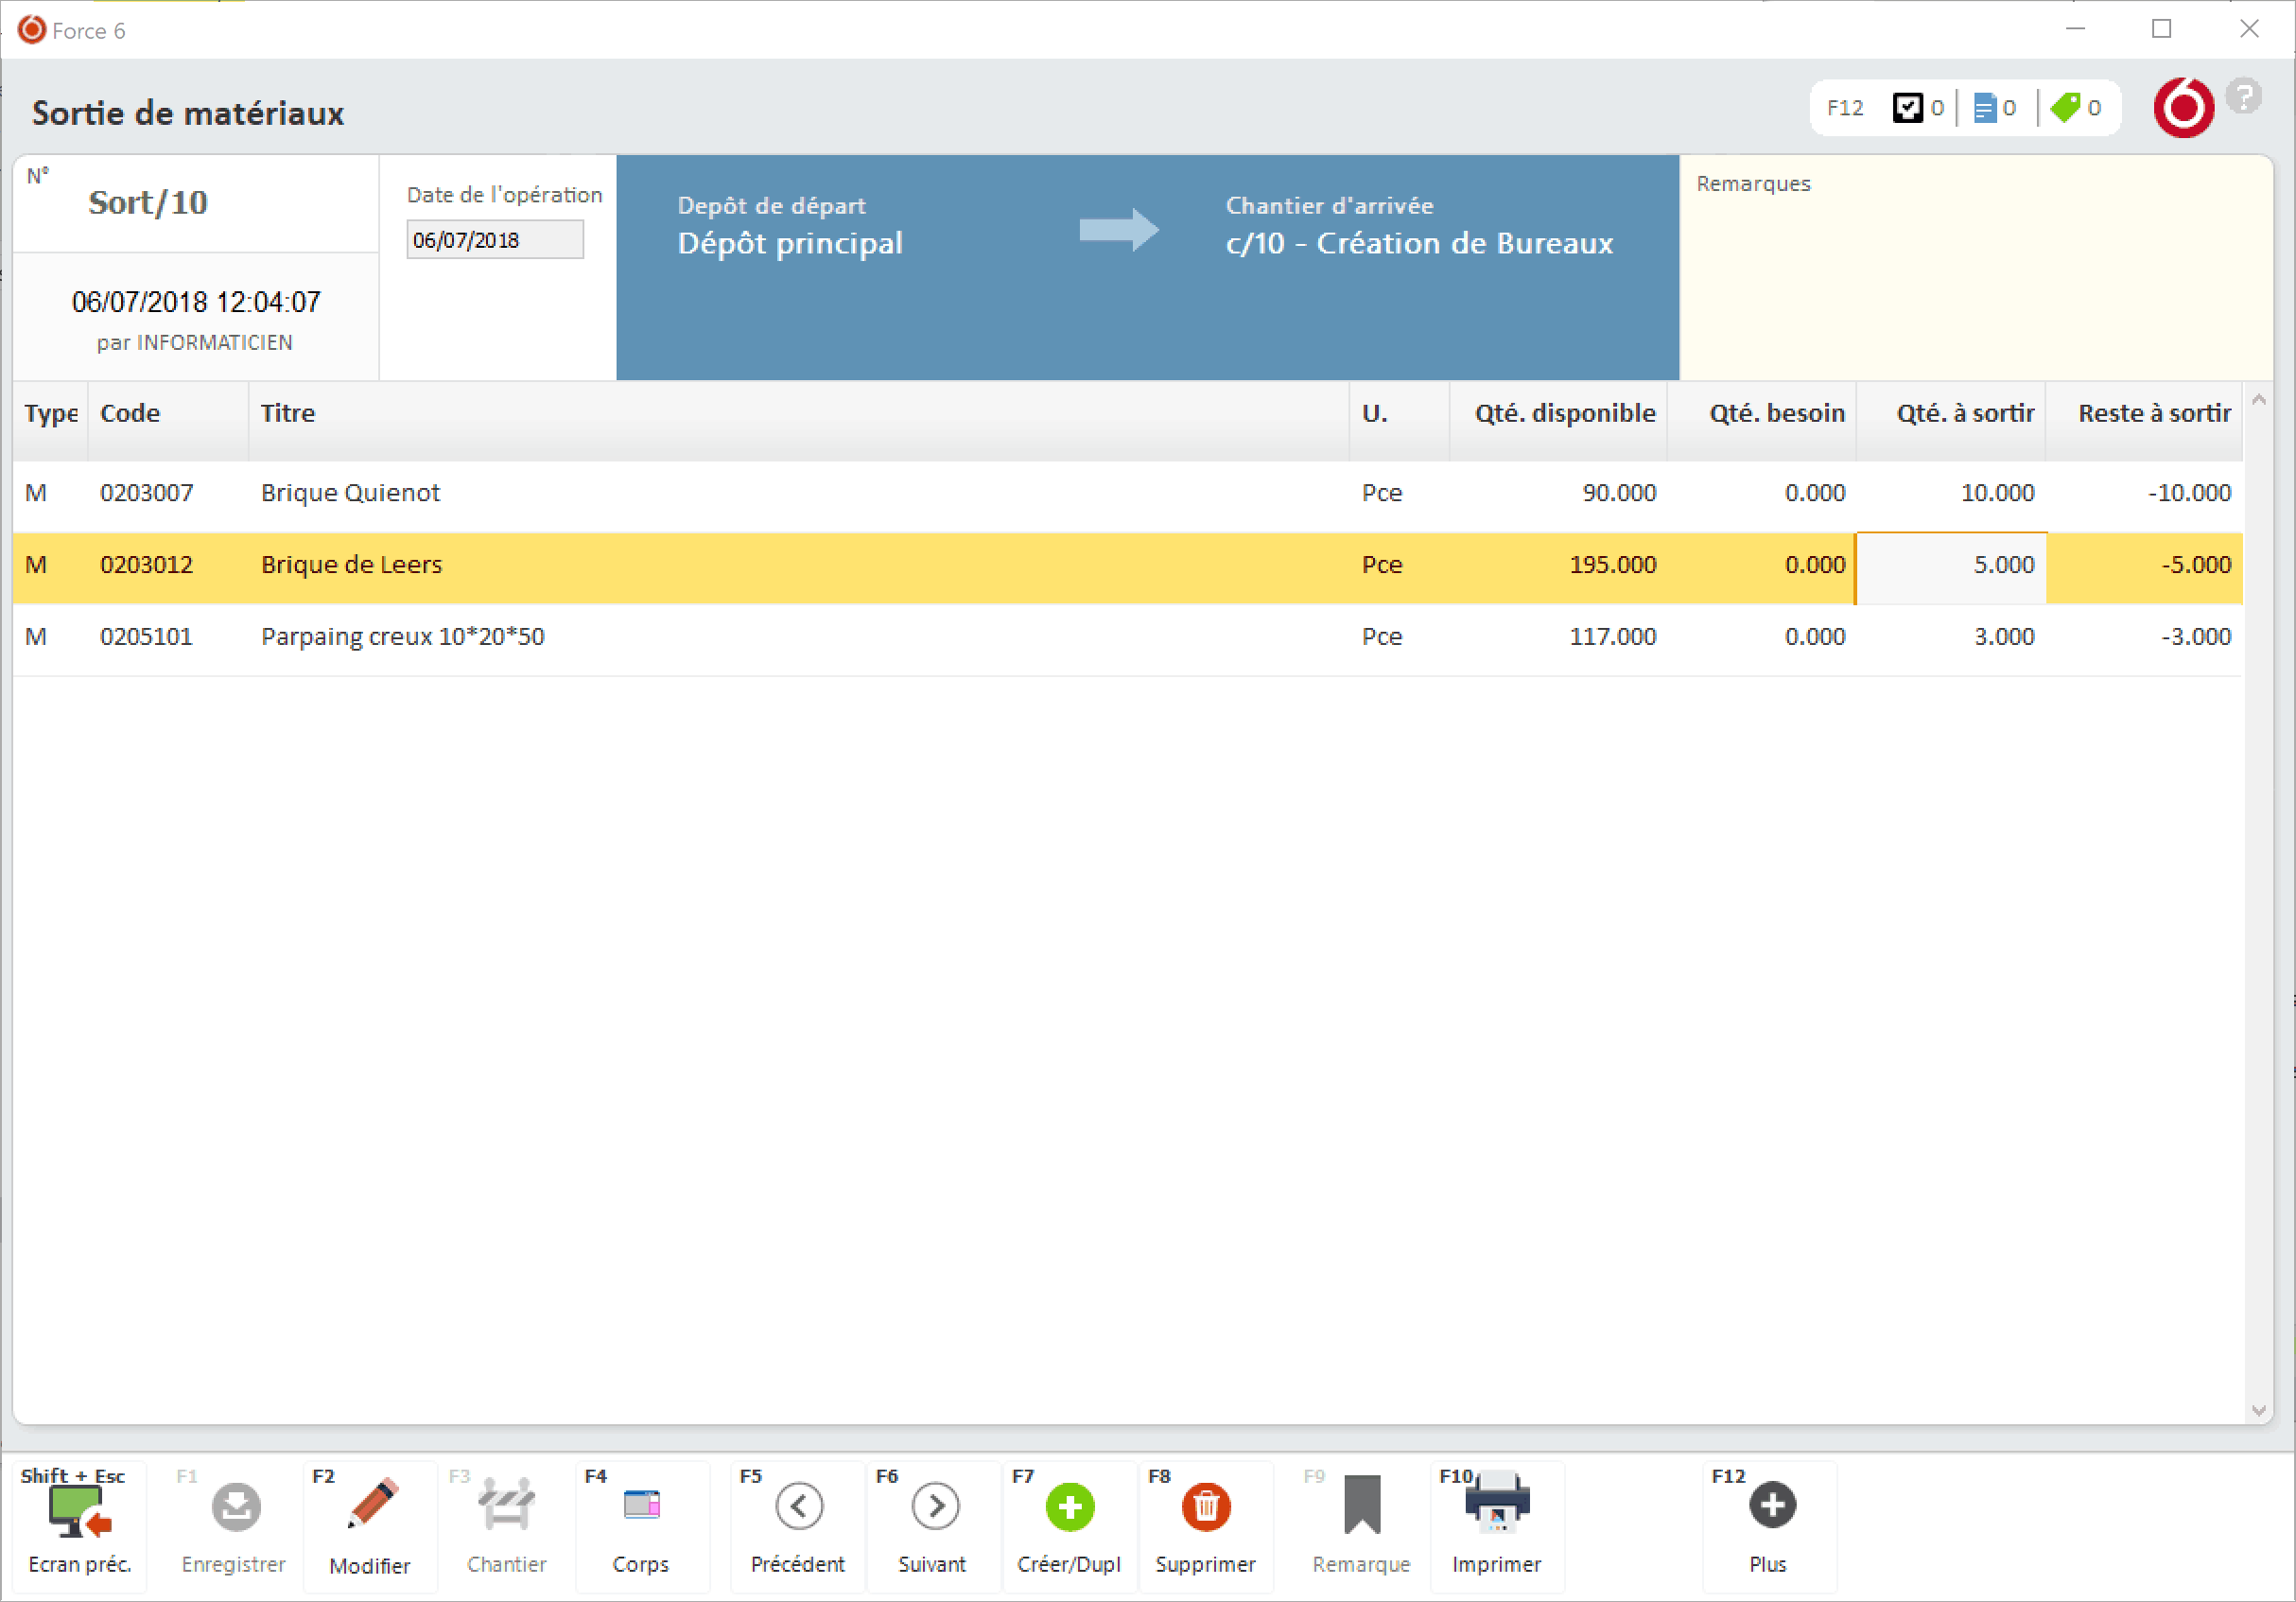Image resolution: width=2296 pixels, height=1602 pixels.
Task: Click quantity to remove 10.000
Action: click(1997, 493)
